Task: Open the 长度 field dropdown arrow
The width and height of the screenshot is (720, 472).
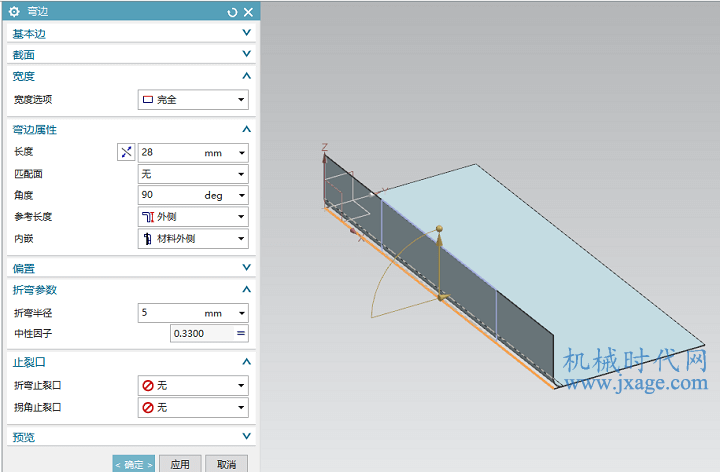Action: [x=242, y=153]
